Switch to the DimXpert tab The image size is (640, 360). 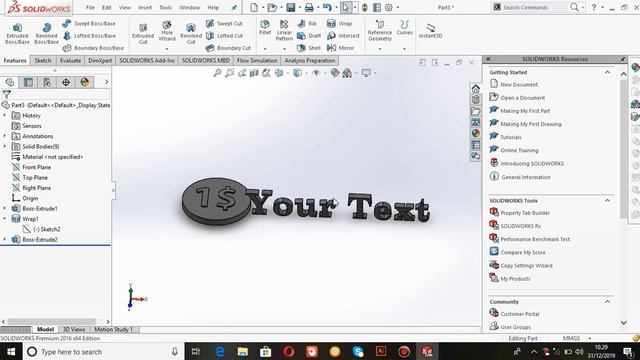click(100, 60)
